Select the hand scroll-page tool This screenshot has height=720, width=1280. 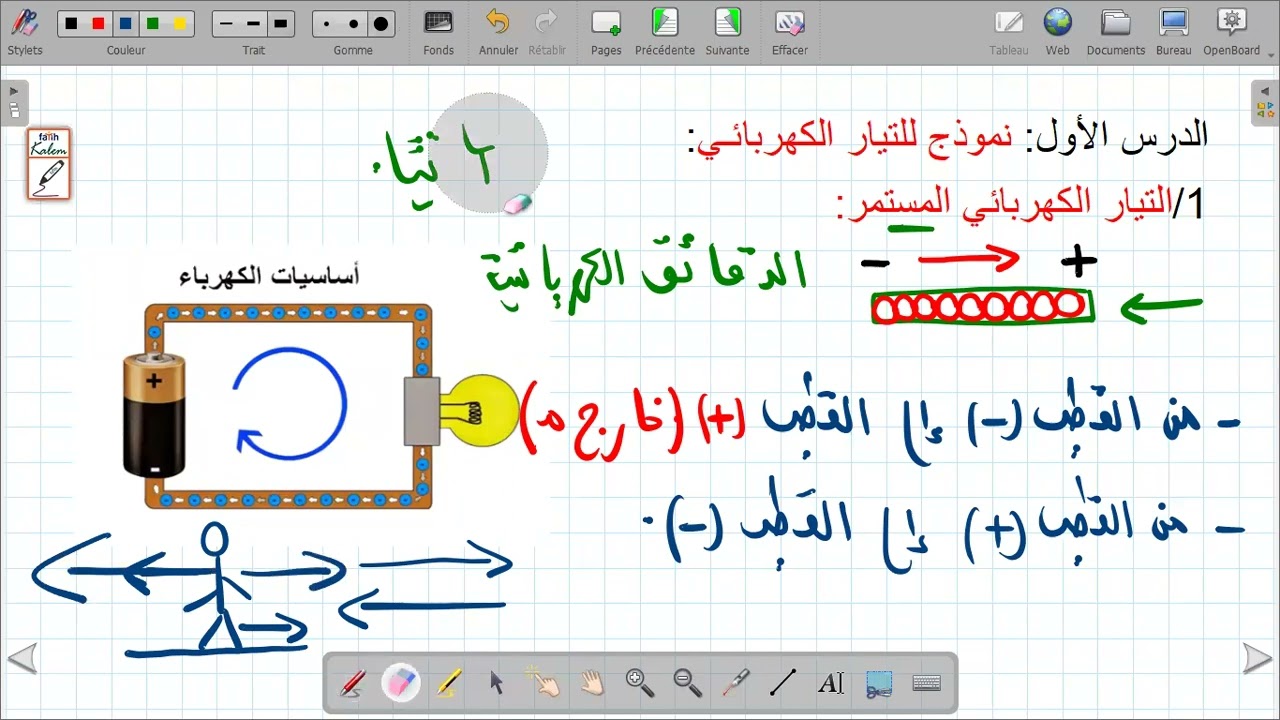pyautogui.click(x=592, y=683)
